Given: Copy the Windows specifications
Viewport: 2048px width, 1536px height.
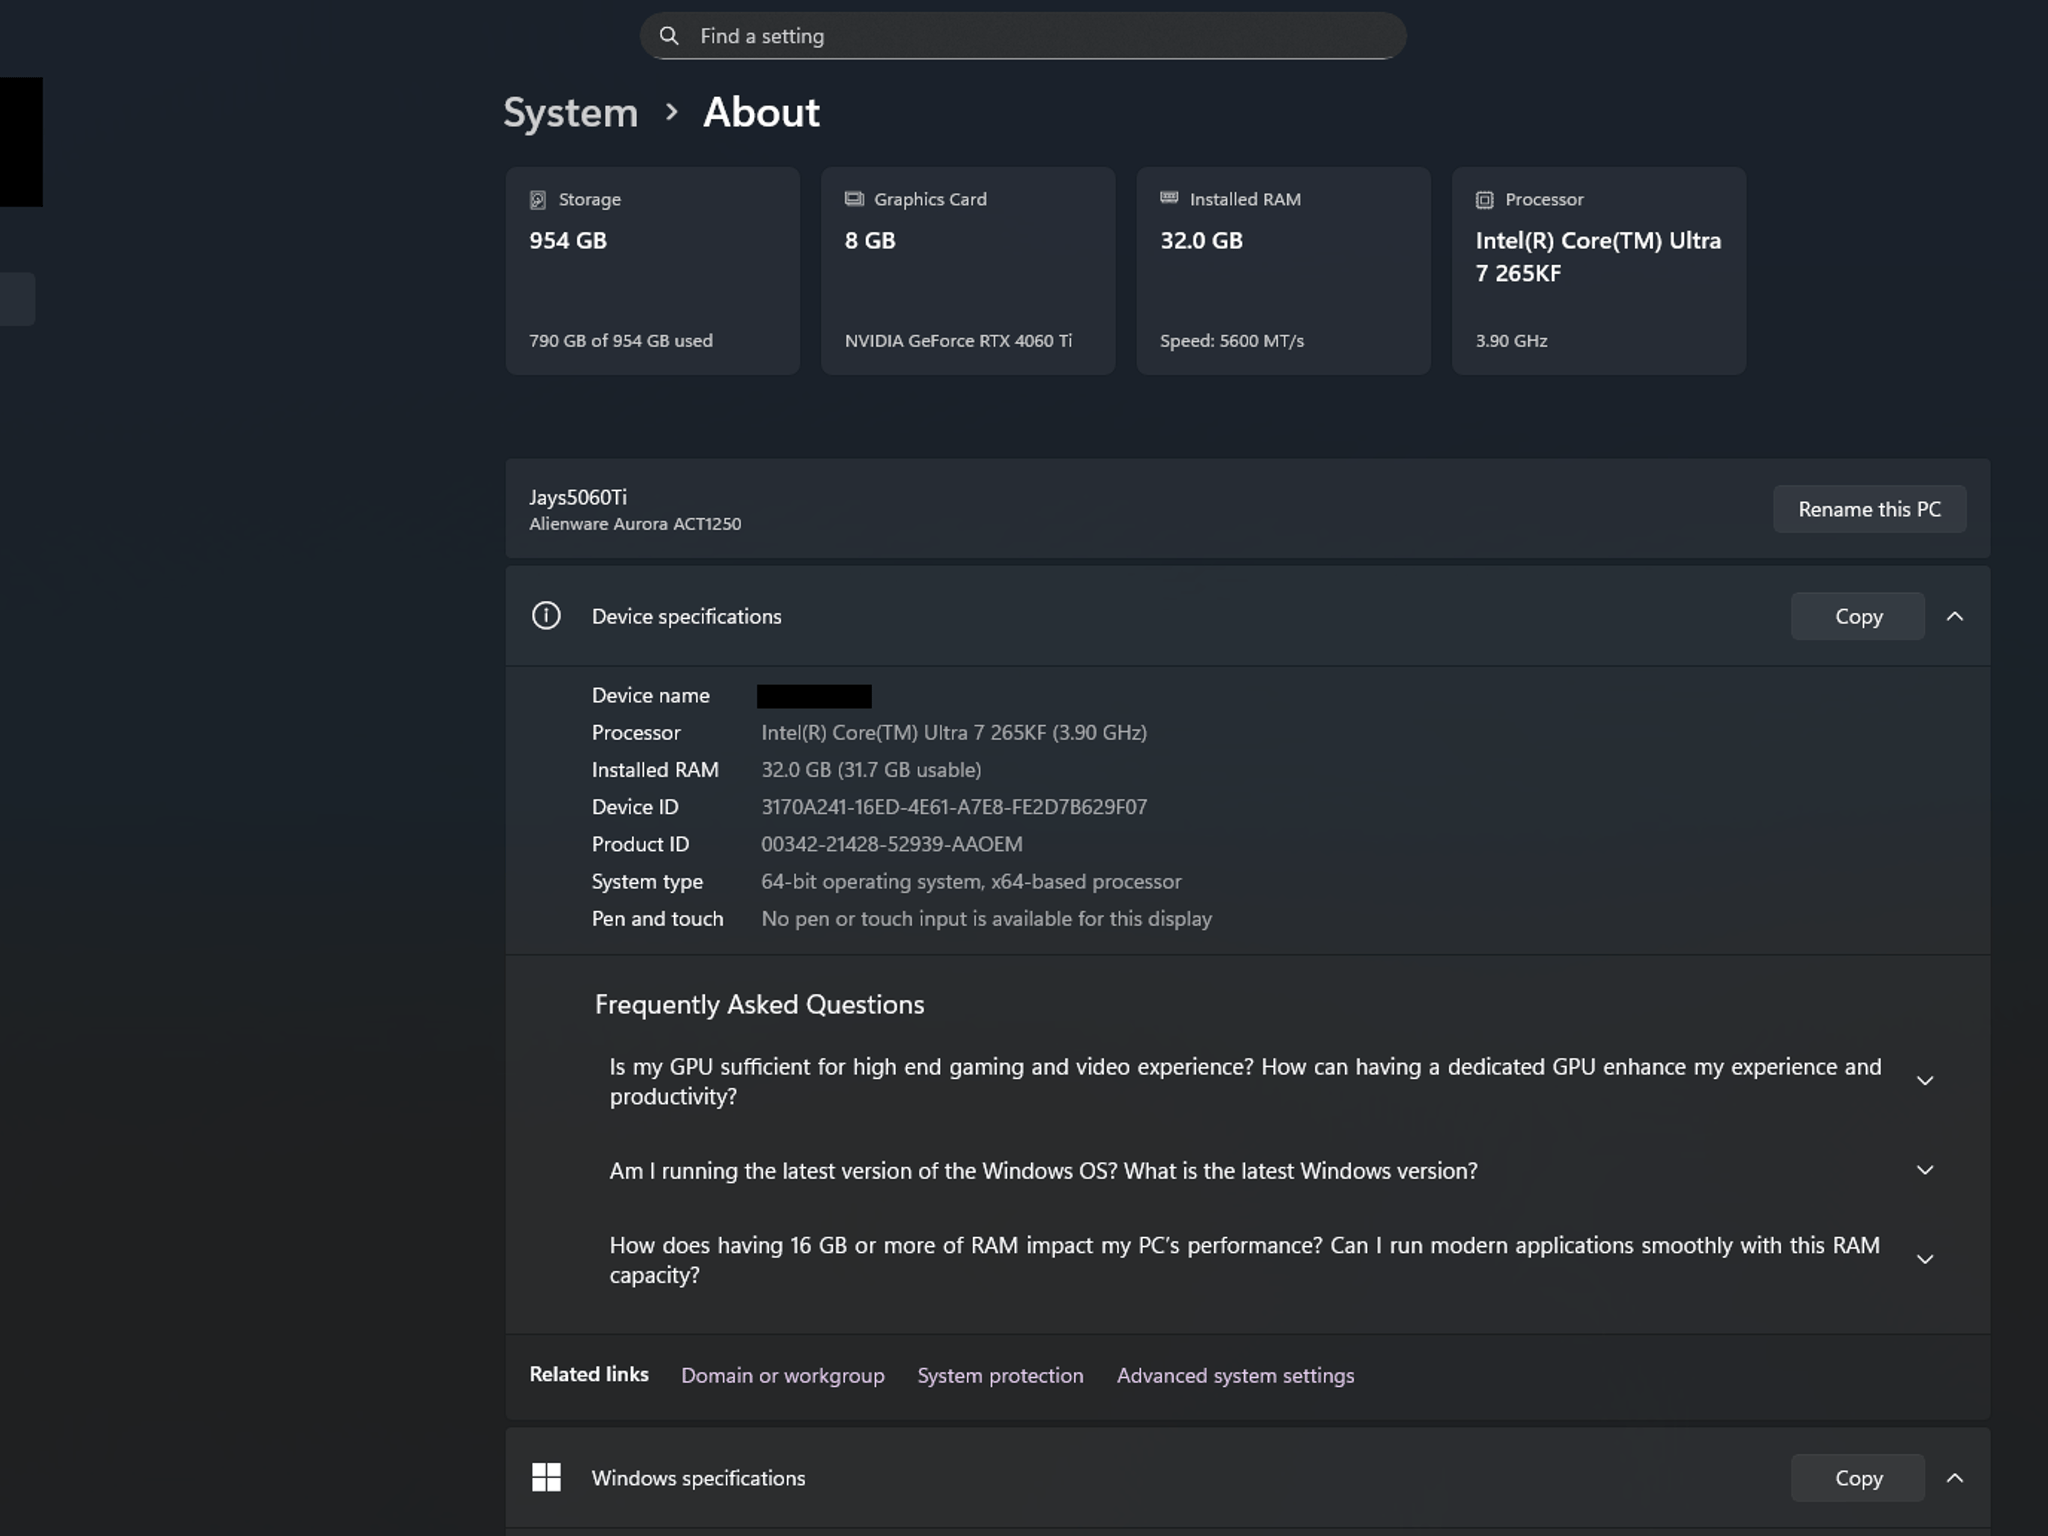Looking at the screenshot, I should tap(1858, 1478).
